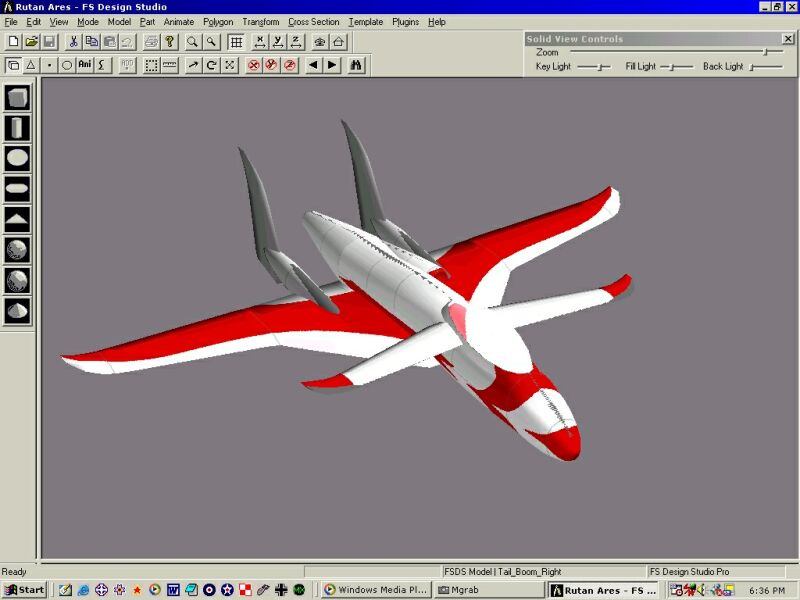Expand the Template menu

[x=365, y=22]
